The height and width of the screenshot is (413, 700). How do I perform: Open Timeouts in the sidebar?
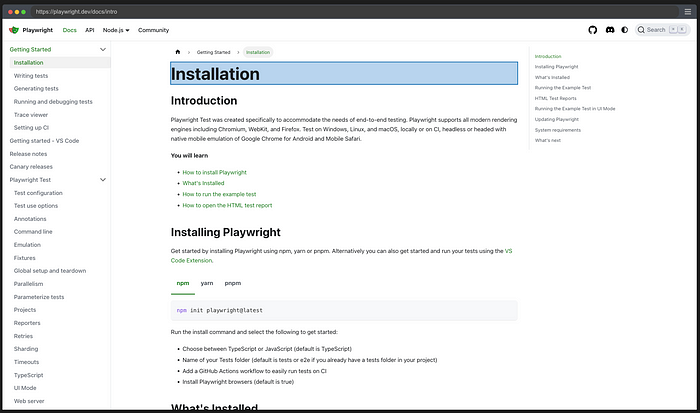26,362
